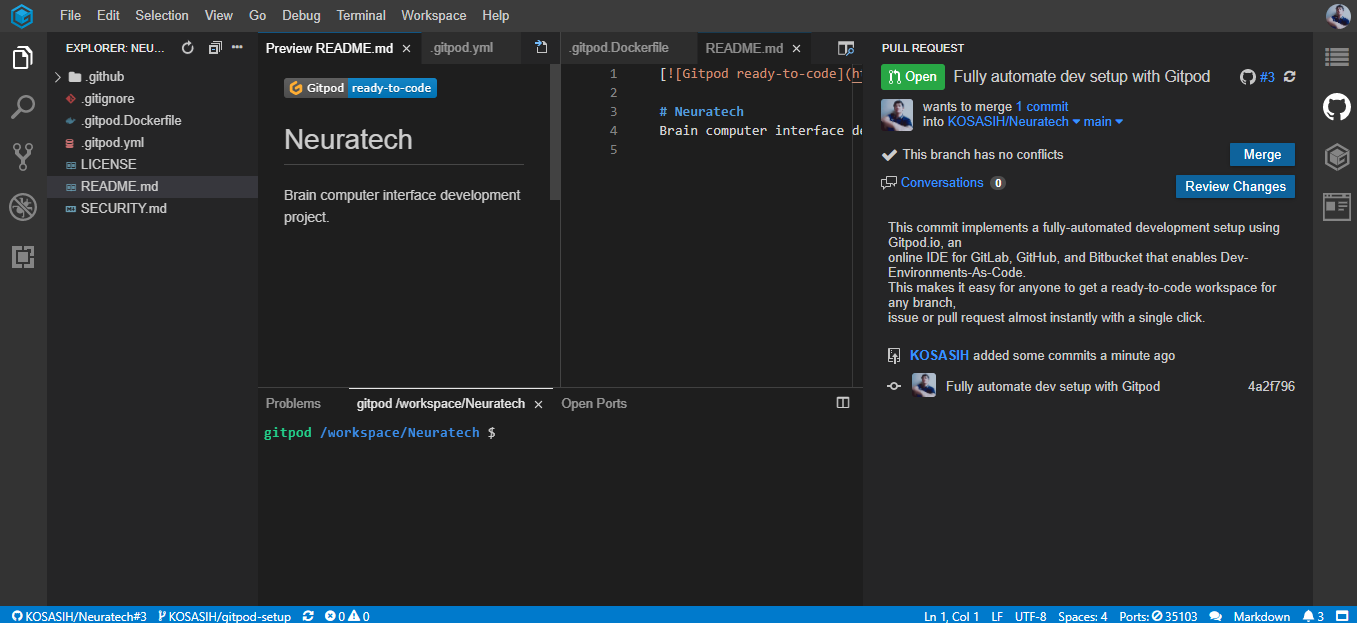Select SECURITY.md in explorer
The width and height of the screenshot is (1357, 623).
click(x=152, y=208)
